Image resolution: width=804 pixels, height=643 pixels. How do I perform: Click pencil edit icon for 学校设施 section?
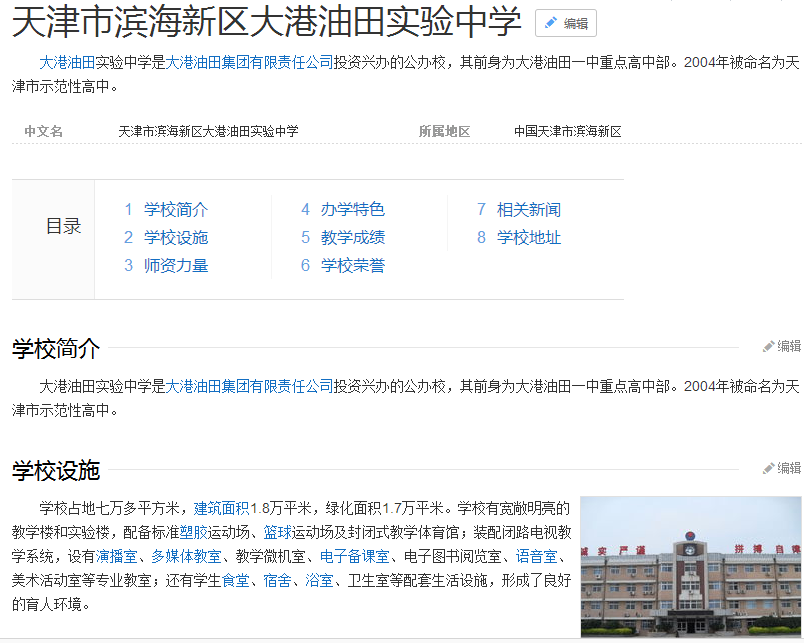pos(768,468)
